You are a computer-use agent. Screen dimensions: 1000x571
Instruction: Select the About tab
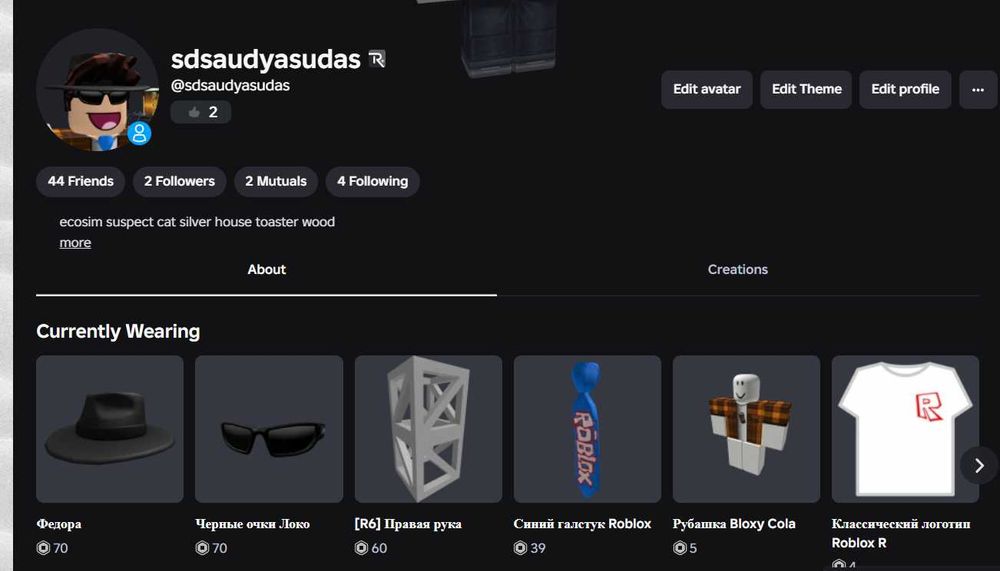tap(267, 269)
